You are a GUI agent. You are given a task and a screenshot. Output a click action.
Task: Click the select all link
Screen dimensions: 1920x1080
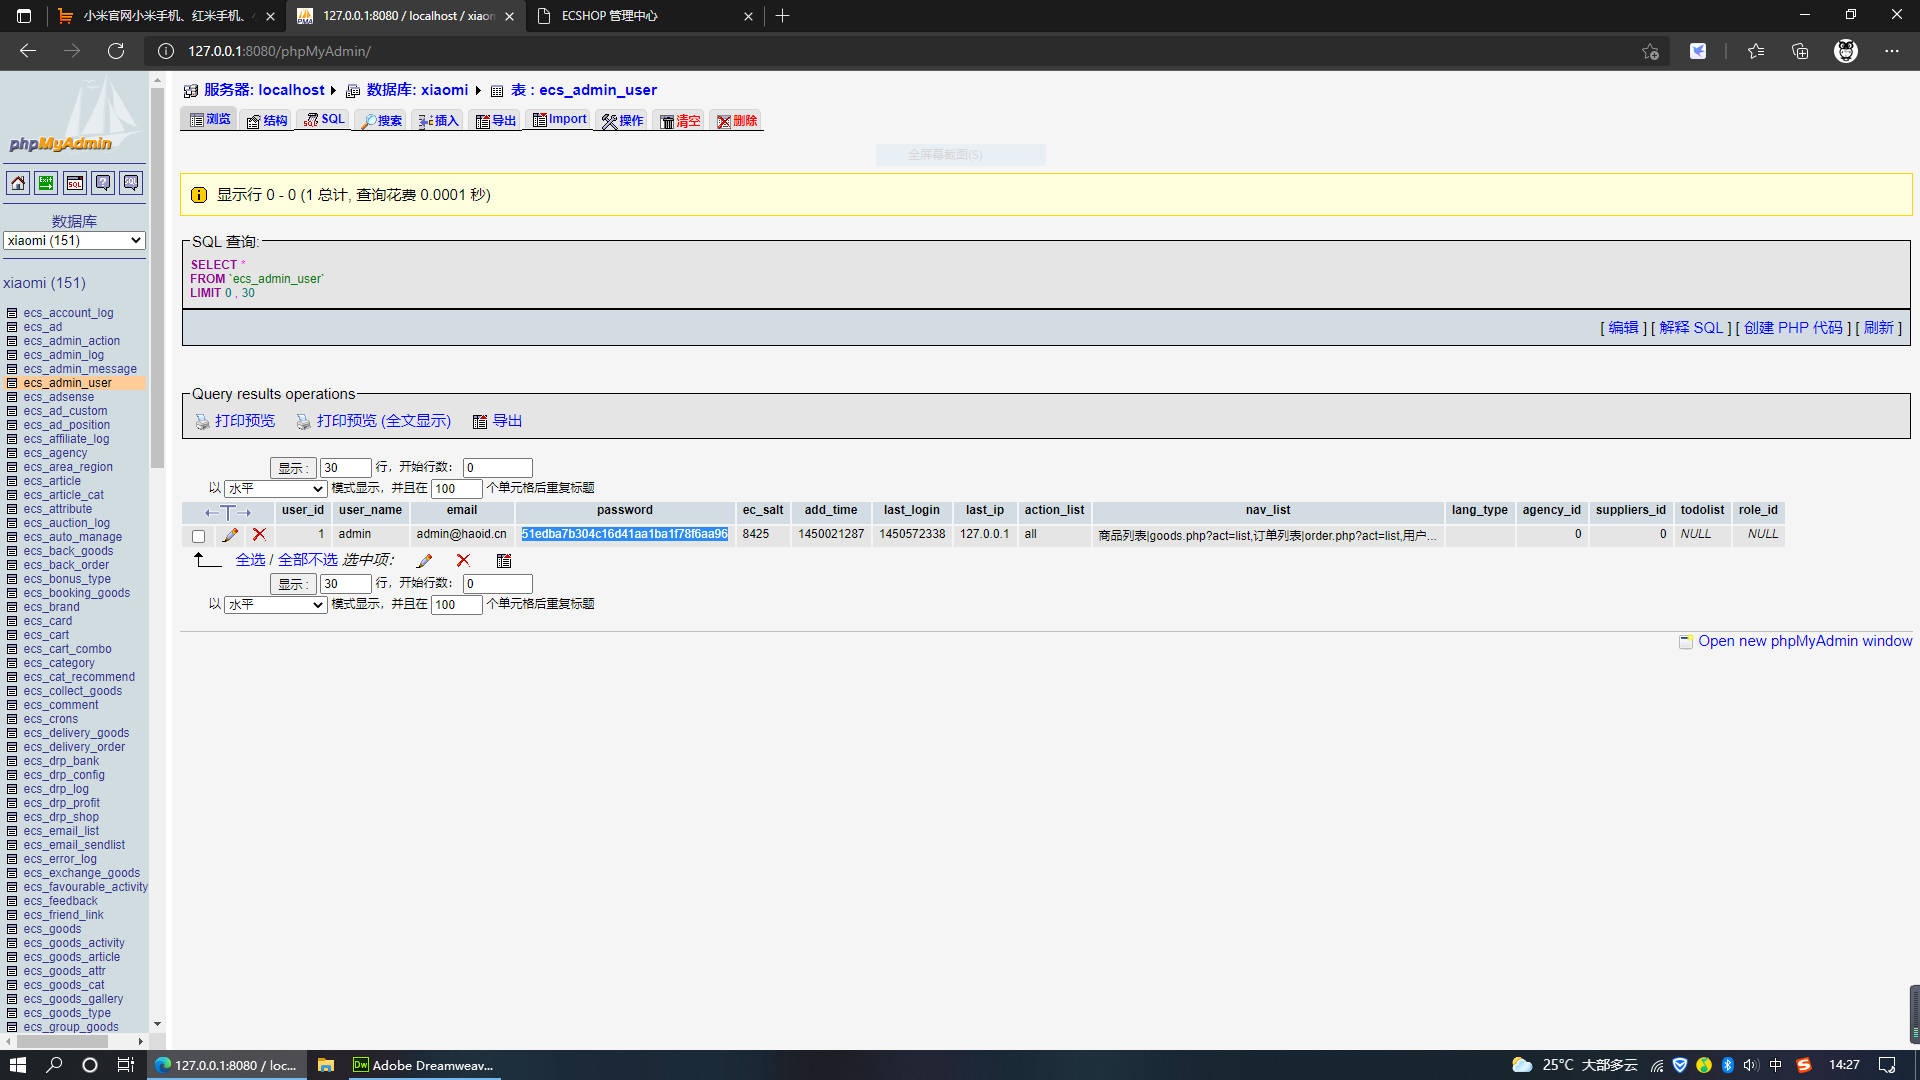[x=250, y=560]
